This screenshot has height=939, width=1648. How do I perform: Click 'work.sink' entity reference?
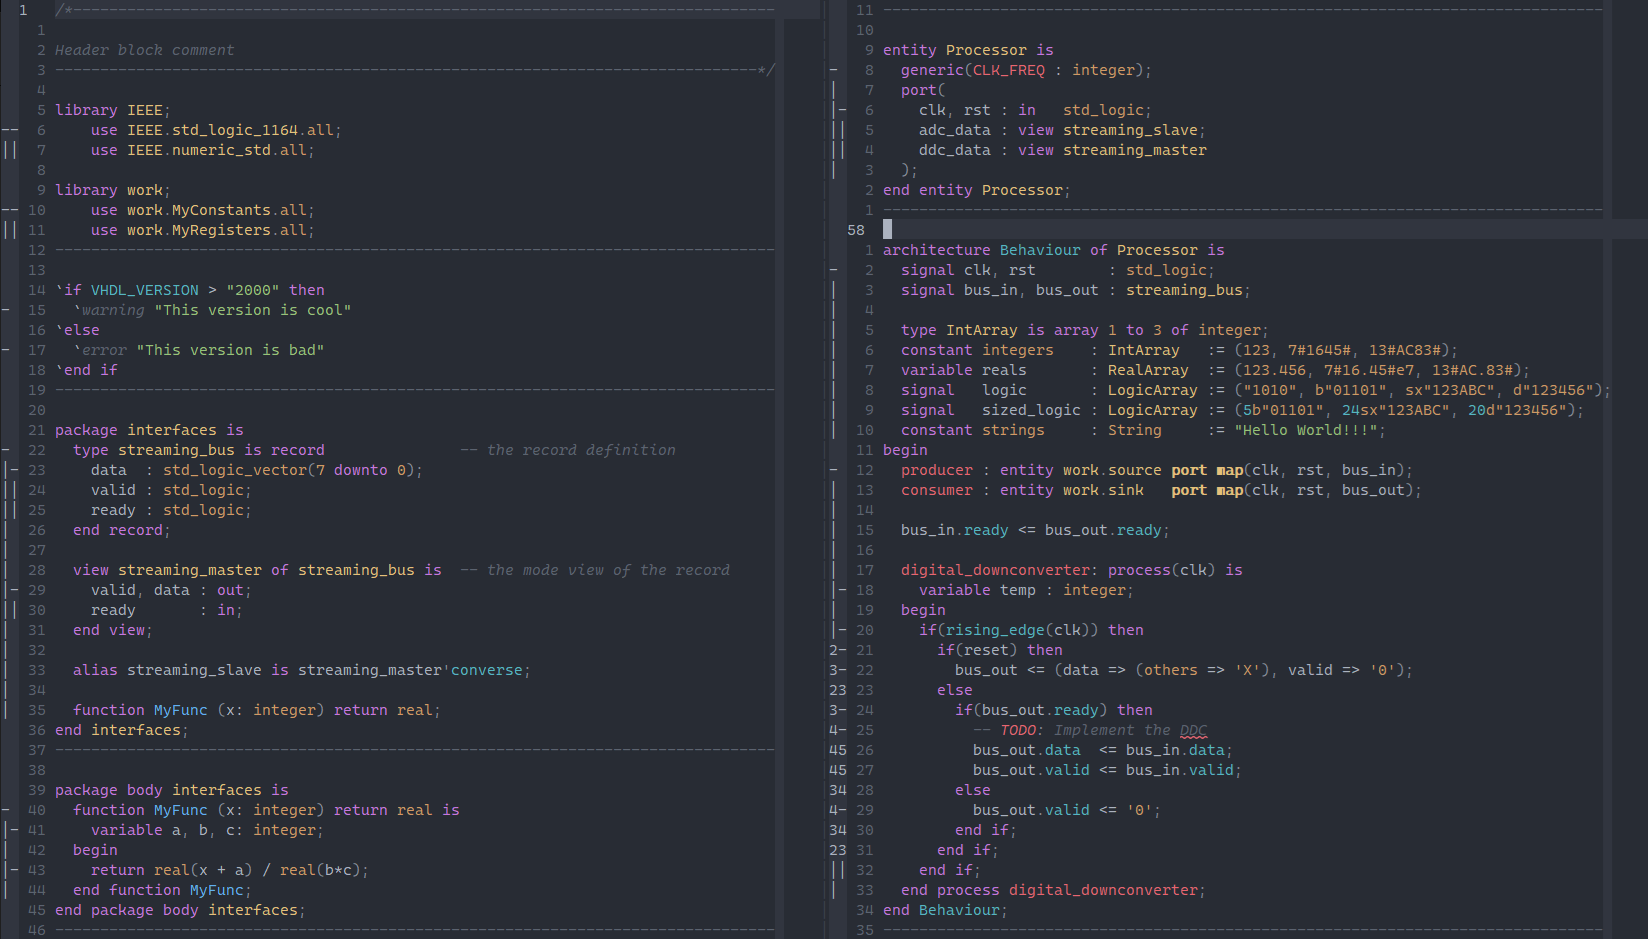coord(1103,490)
